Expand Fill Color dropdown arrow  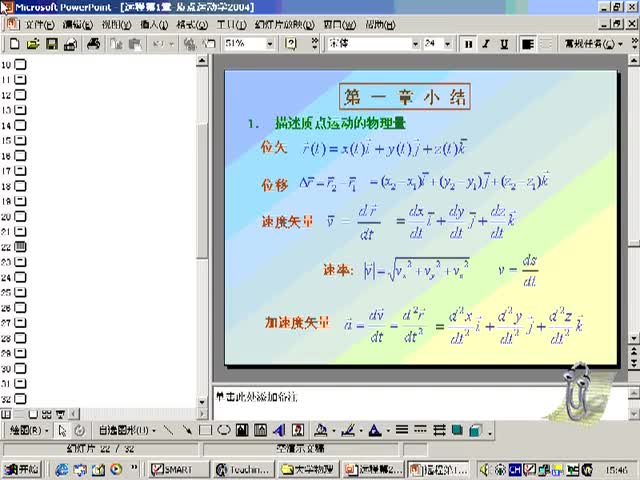click(x=334, y=431)
